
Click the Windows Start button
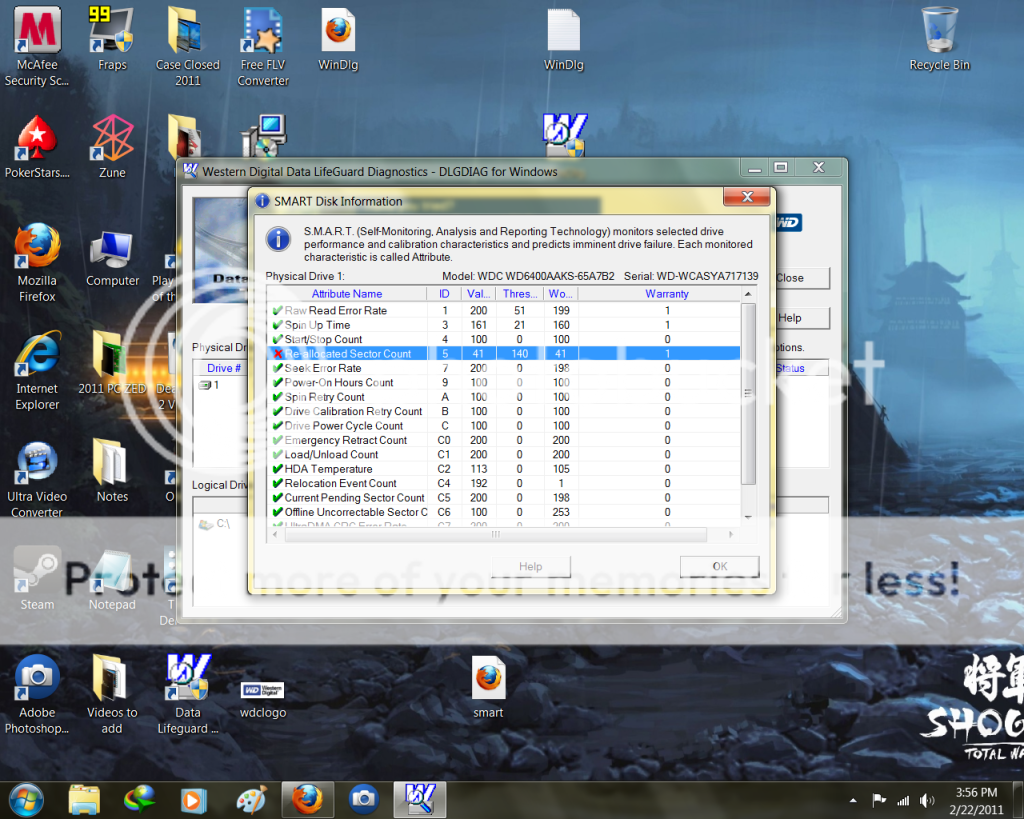[26, 800]
